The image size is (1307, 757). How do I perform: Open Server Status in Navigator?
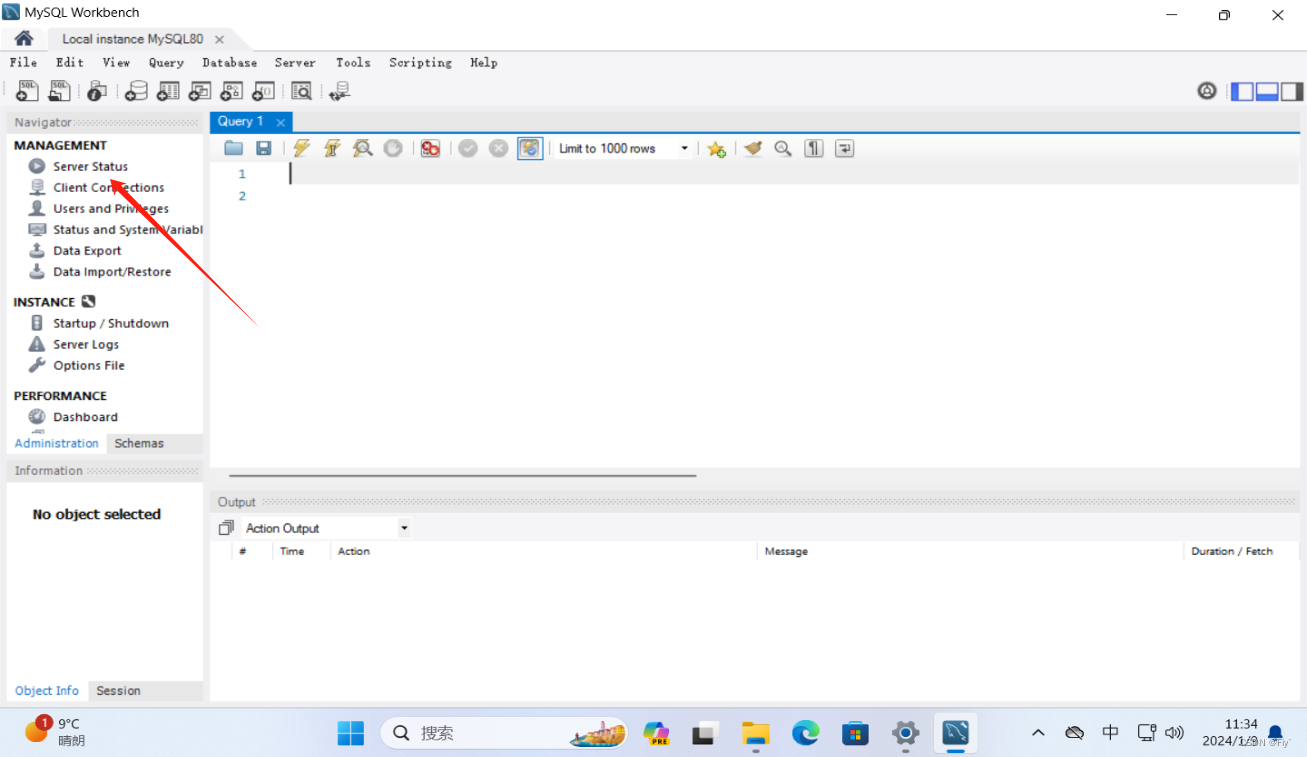(x=90, y=166)
